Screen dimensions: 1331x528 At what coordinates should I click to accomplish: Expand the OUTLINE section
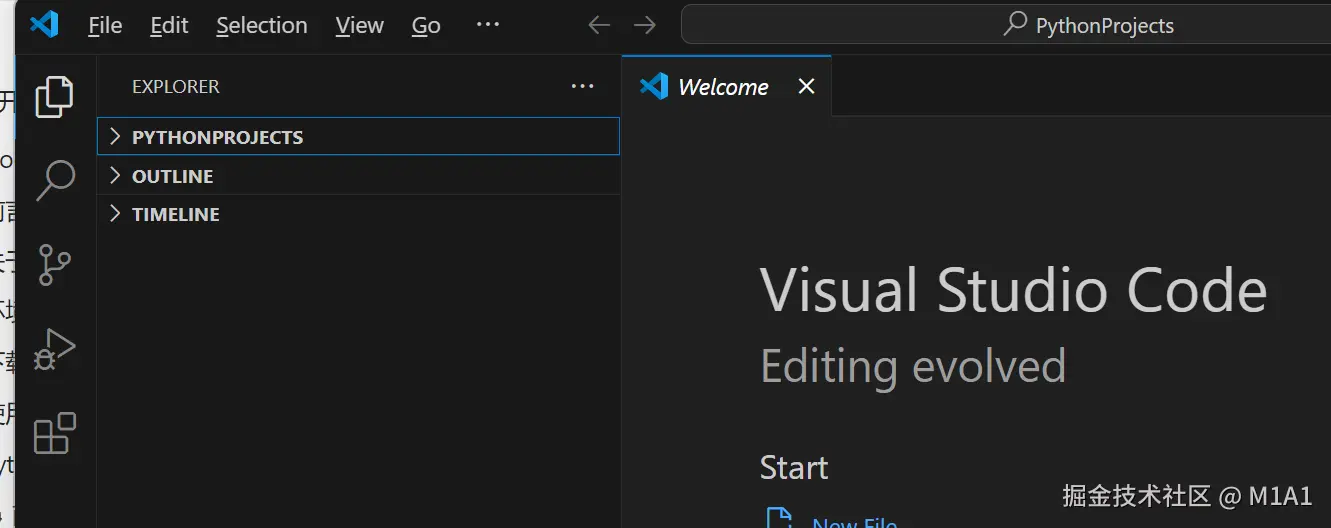(358, 176)
